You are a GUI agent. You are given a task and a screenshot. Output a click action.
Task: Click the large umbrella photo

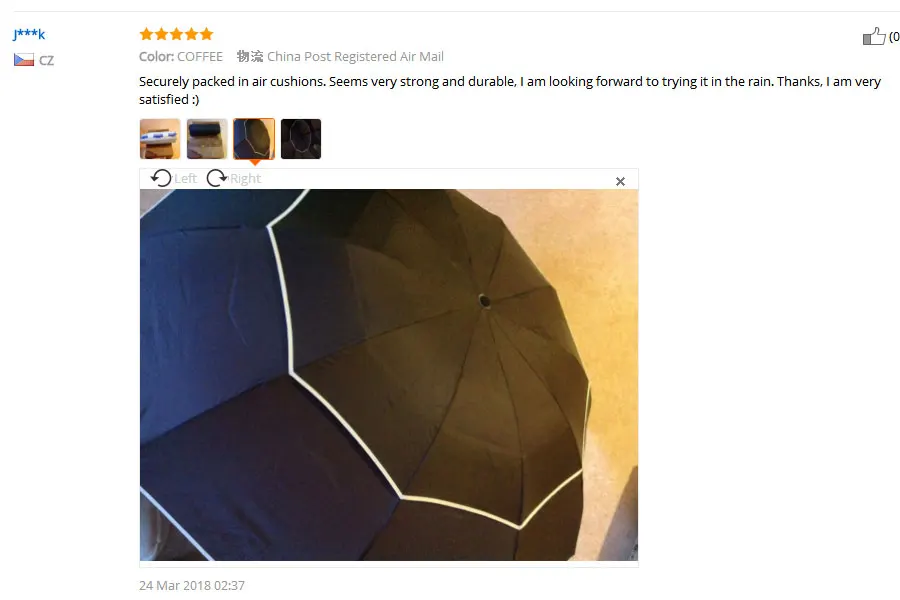(x=389, y=374)
